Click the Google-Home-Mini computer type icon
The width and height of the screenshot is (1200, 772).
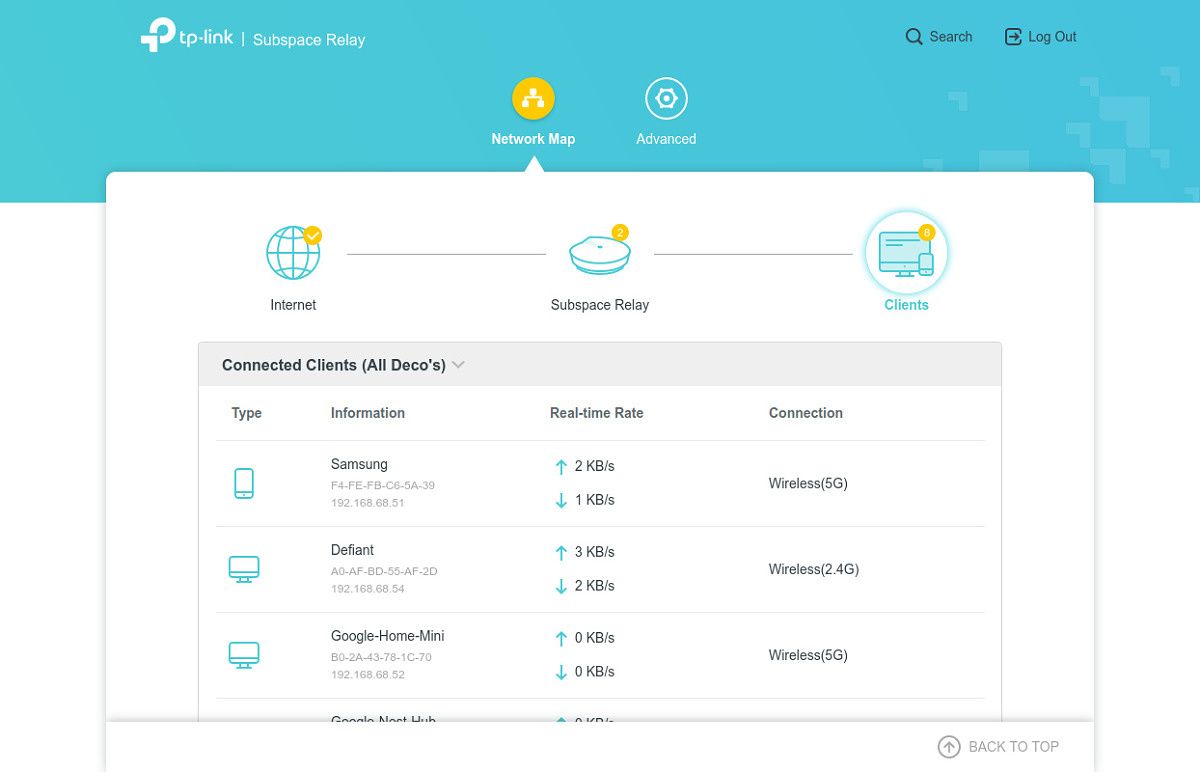(244, 655)
